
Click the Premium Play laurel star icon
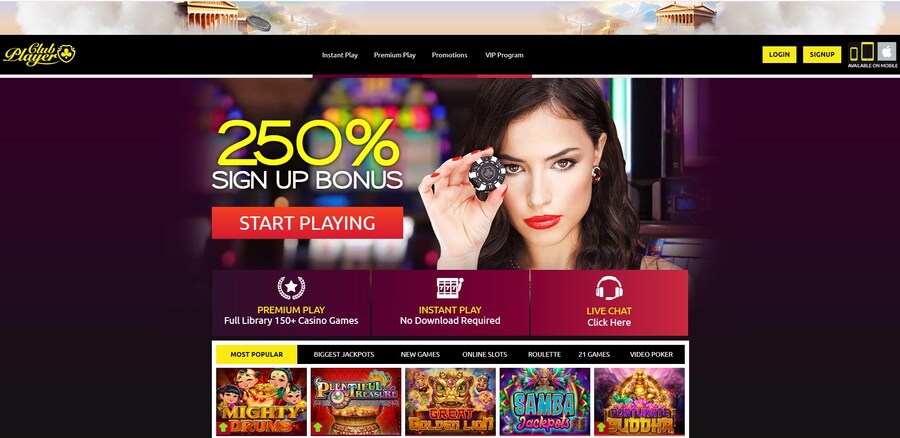coord(291,288)
